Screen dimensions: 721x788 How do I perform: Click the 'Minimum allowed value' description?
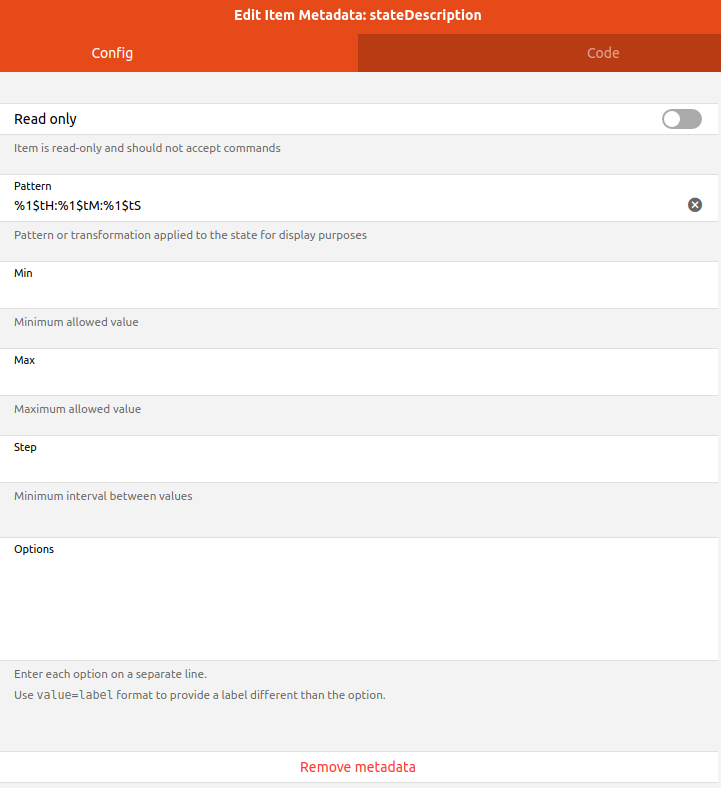click(x=76, y=322)
